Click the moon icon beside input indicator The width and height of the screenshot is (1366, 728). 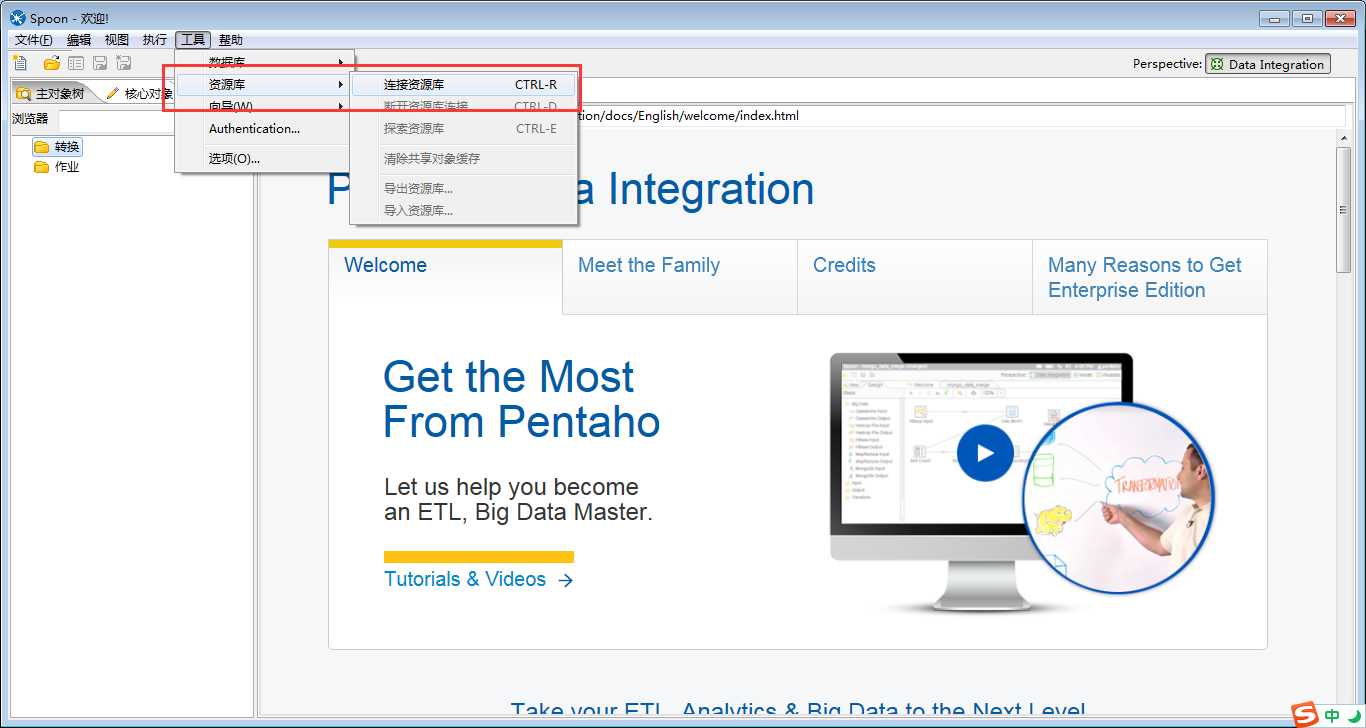[x=1354, y=716]
